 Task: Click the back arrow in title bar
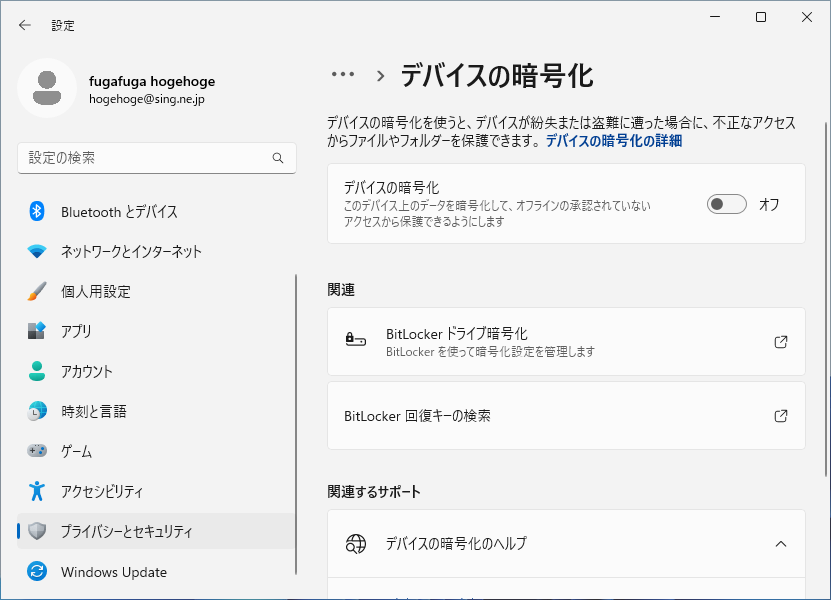coord(25,25)
